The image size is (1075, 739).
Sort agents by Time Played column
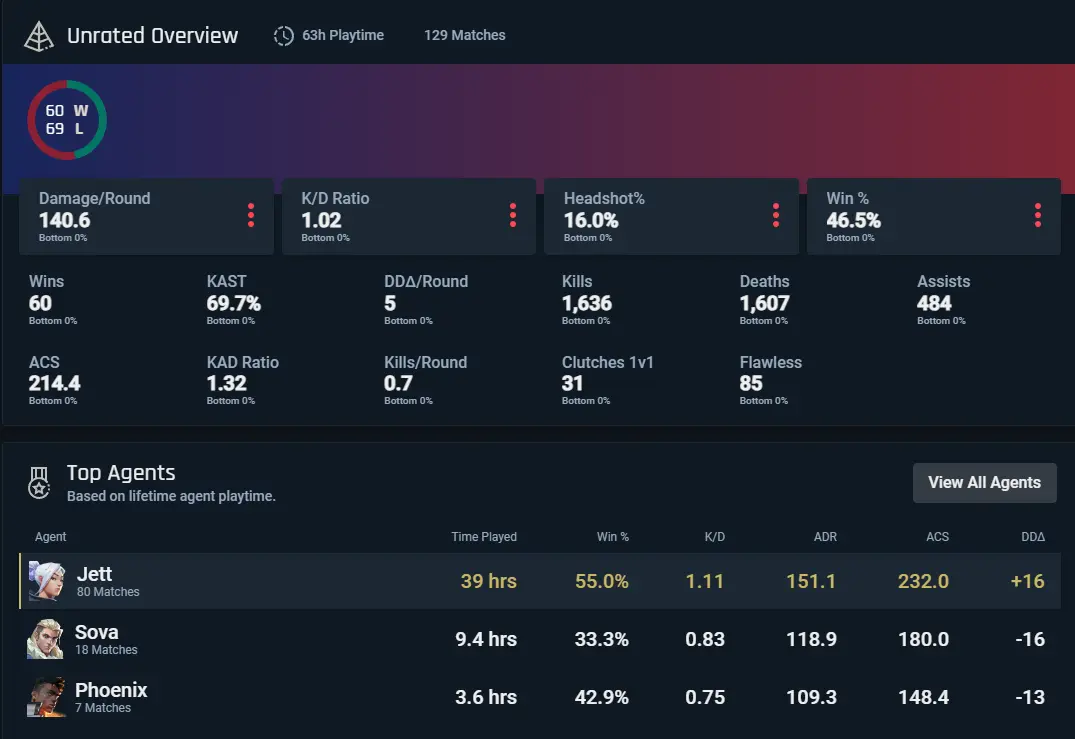pos(484,537)
